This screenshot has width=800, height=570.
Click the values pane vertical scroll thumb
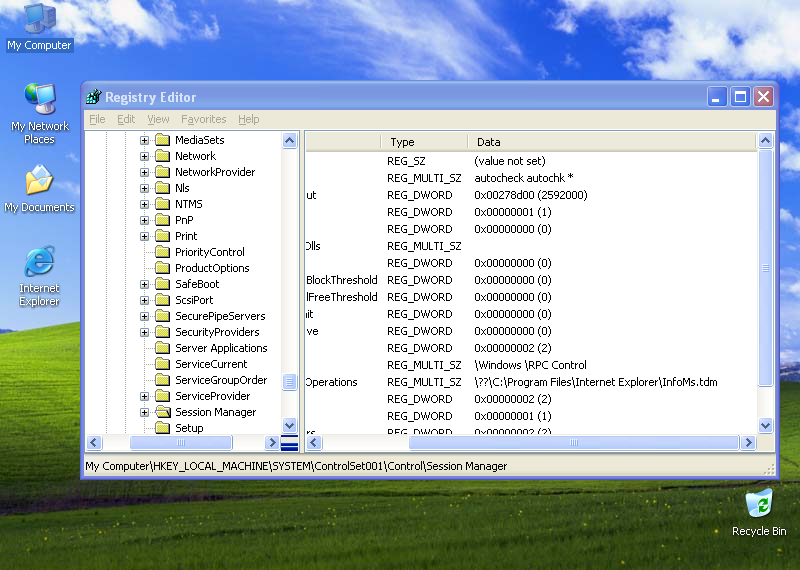coord(765,267)
